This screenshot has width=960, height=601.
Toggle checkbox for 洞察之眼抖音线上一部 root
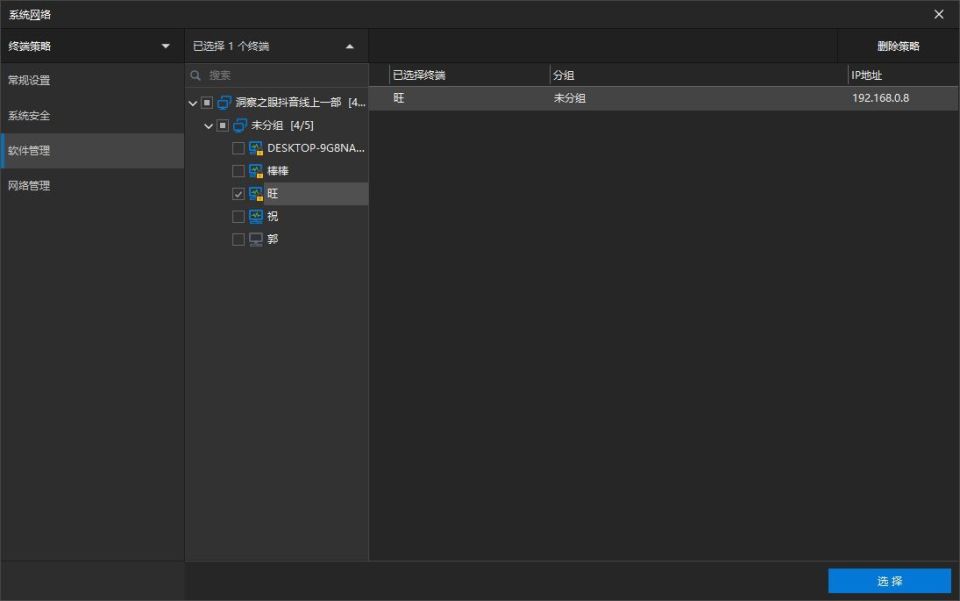(207, 102)
